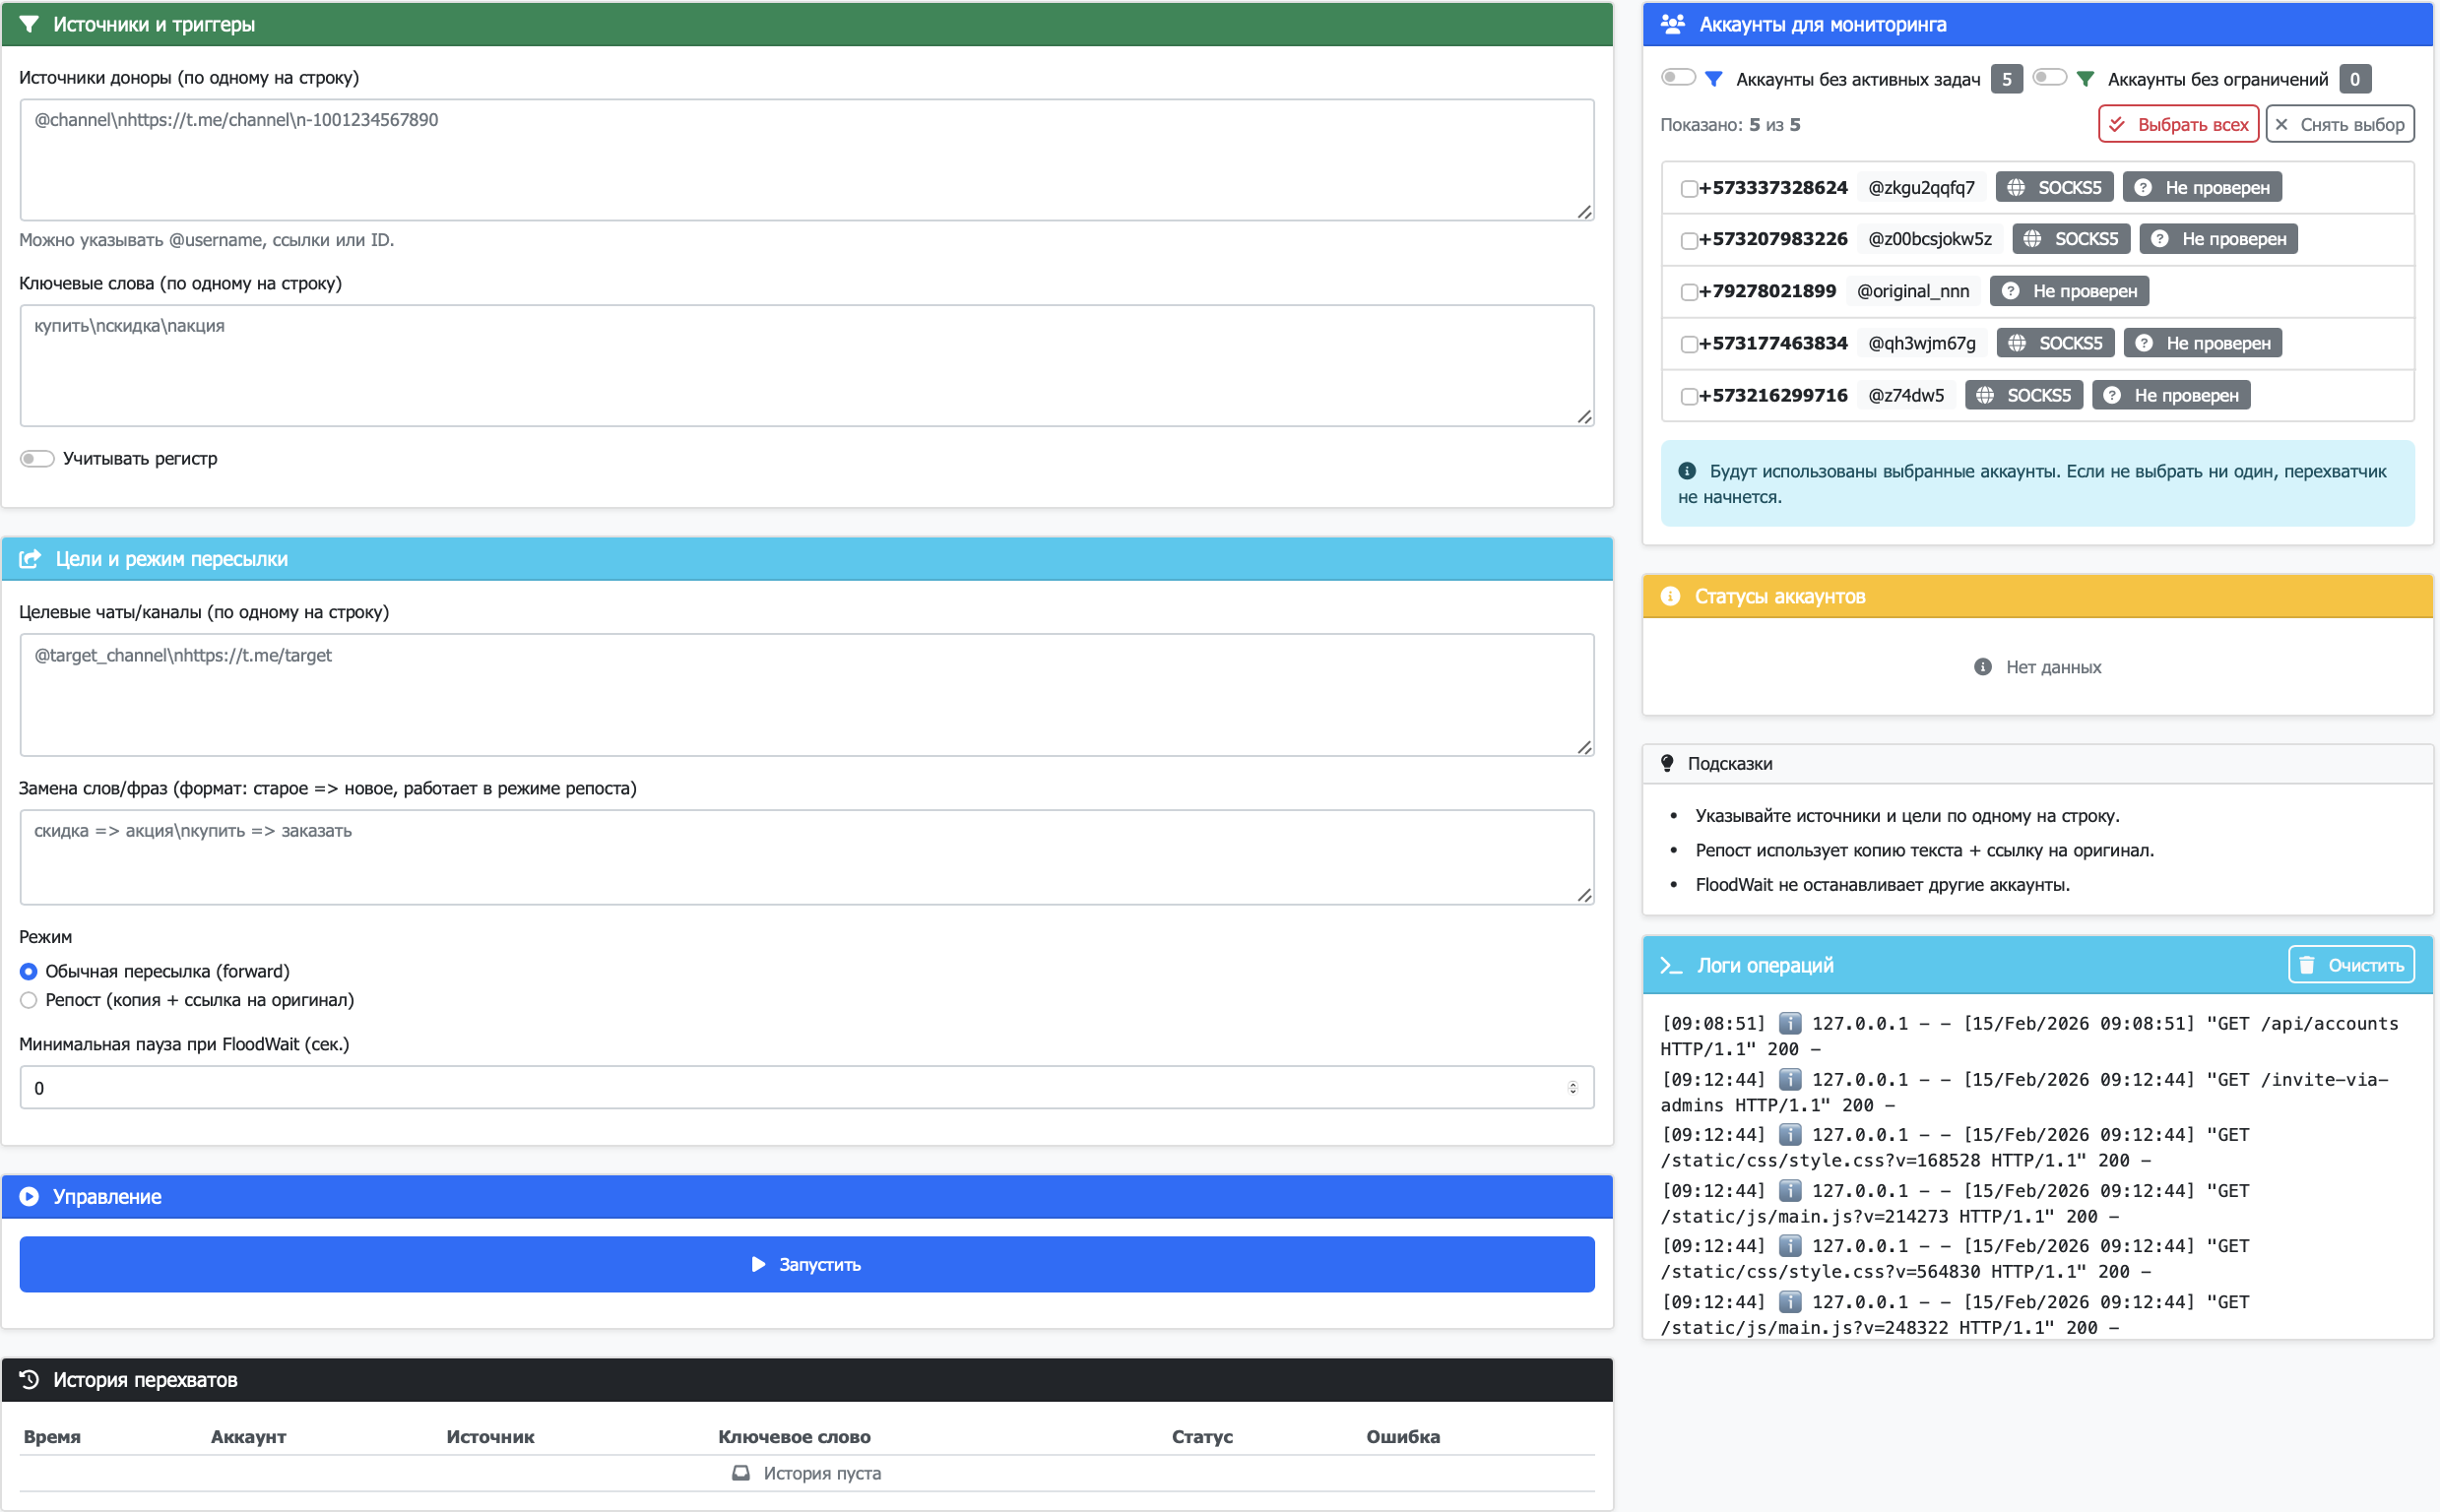Click into the Ключевые слова text area
The width and height of the screenshot is (2440, 1512).
pyautogui.click(x=805, y=365)
